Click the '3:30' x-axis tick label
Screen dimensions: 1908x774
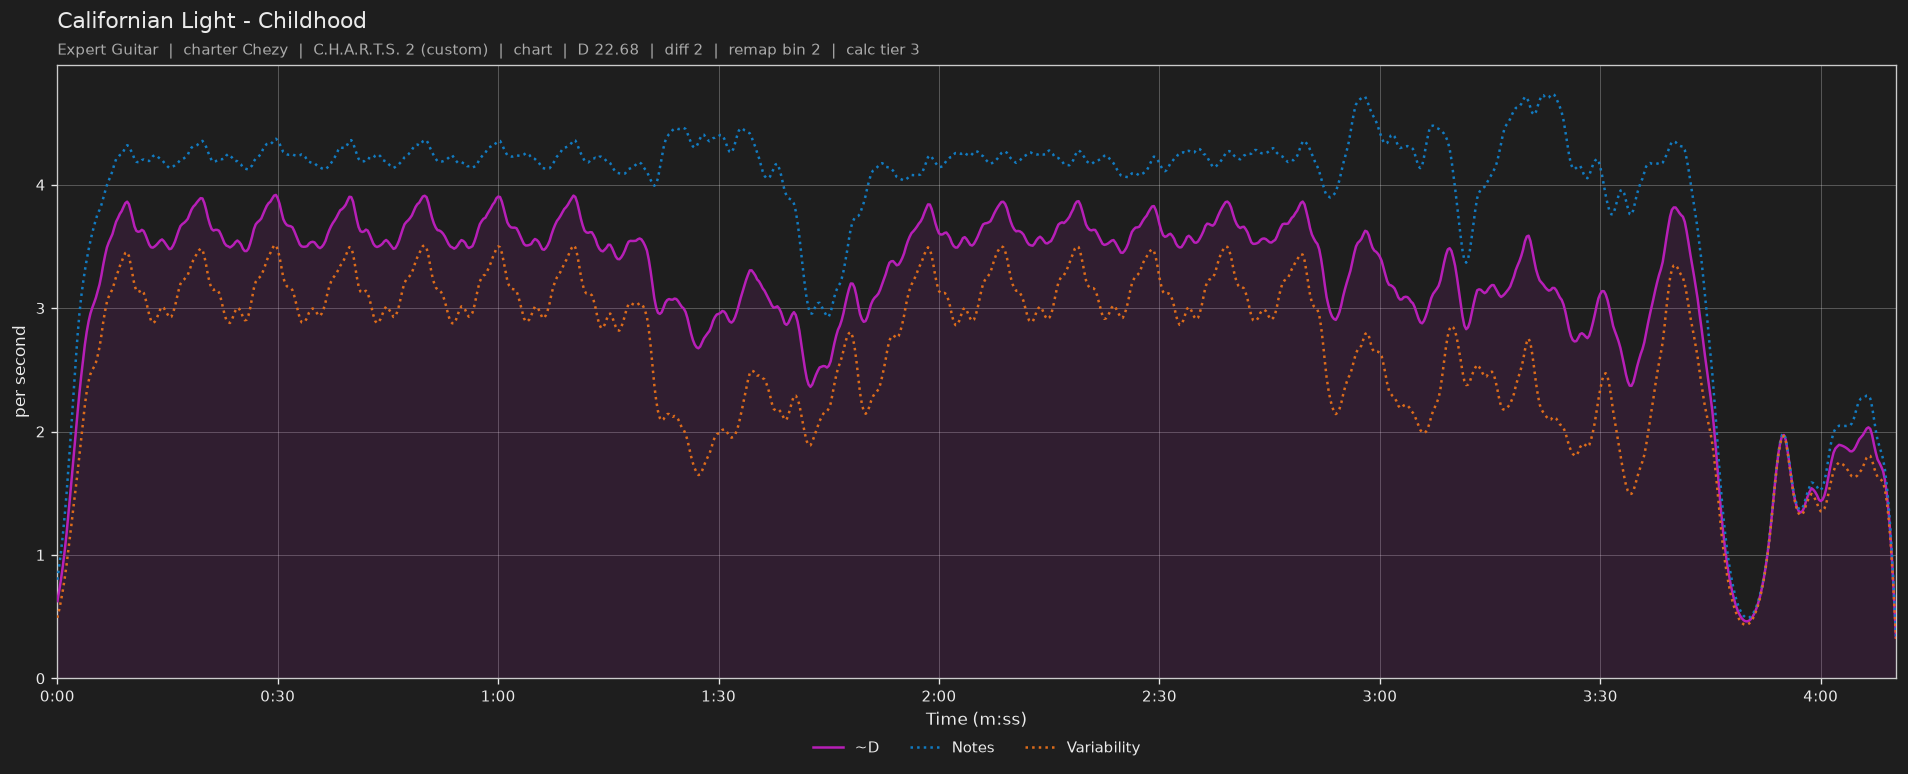click(x=1600, y=696)
